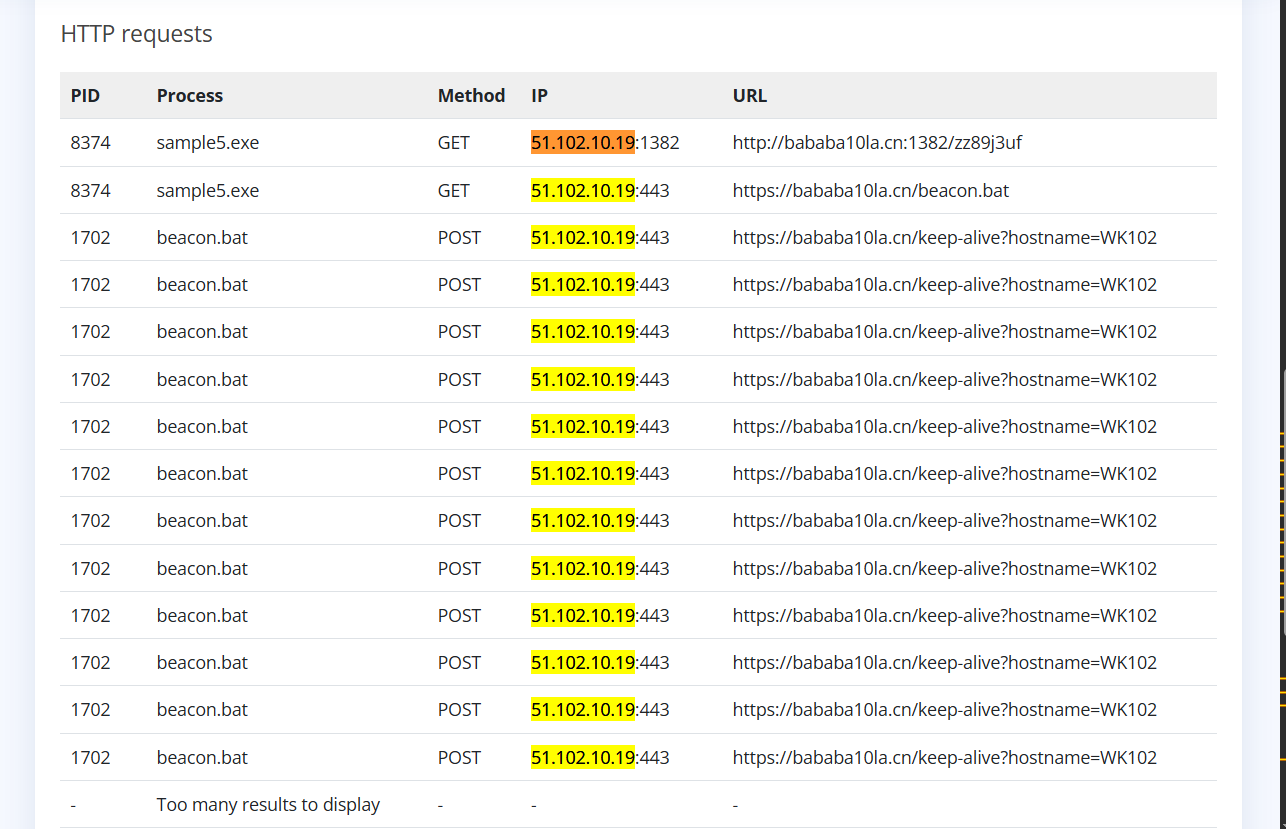Open the https beacon.bat download URL

tap(870, 190)
